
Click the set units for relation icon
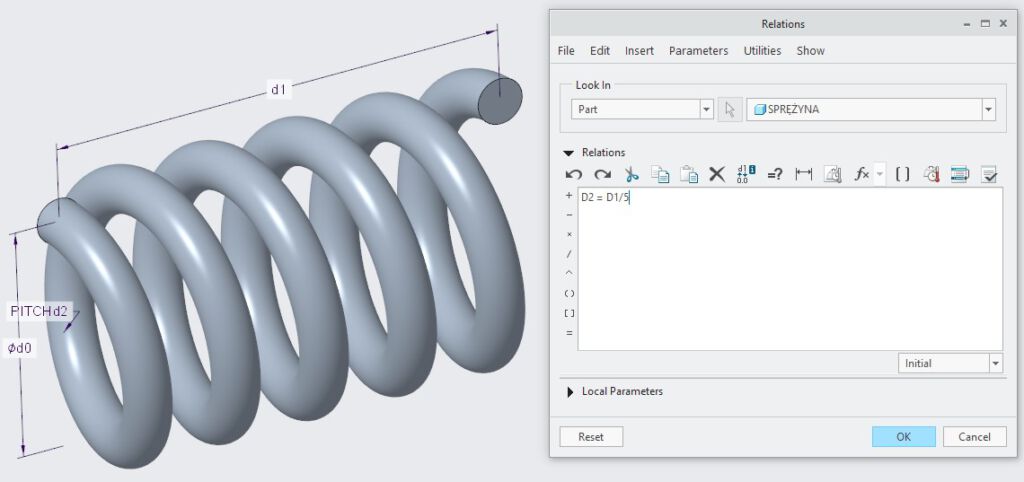click(x=832, y=174)
